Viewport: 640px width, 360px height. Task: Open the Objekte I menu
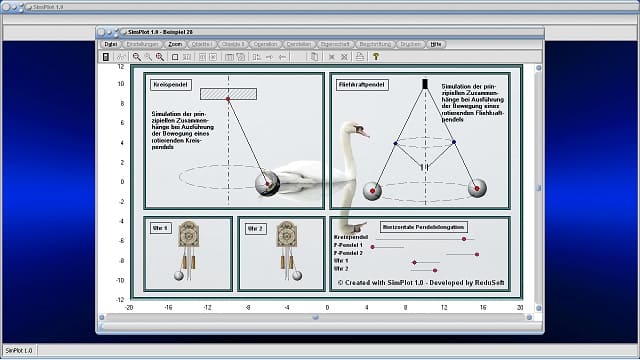tap(202, 44)
